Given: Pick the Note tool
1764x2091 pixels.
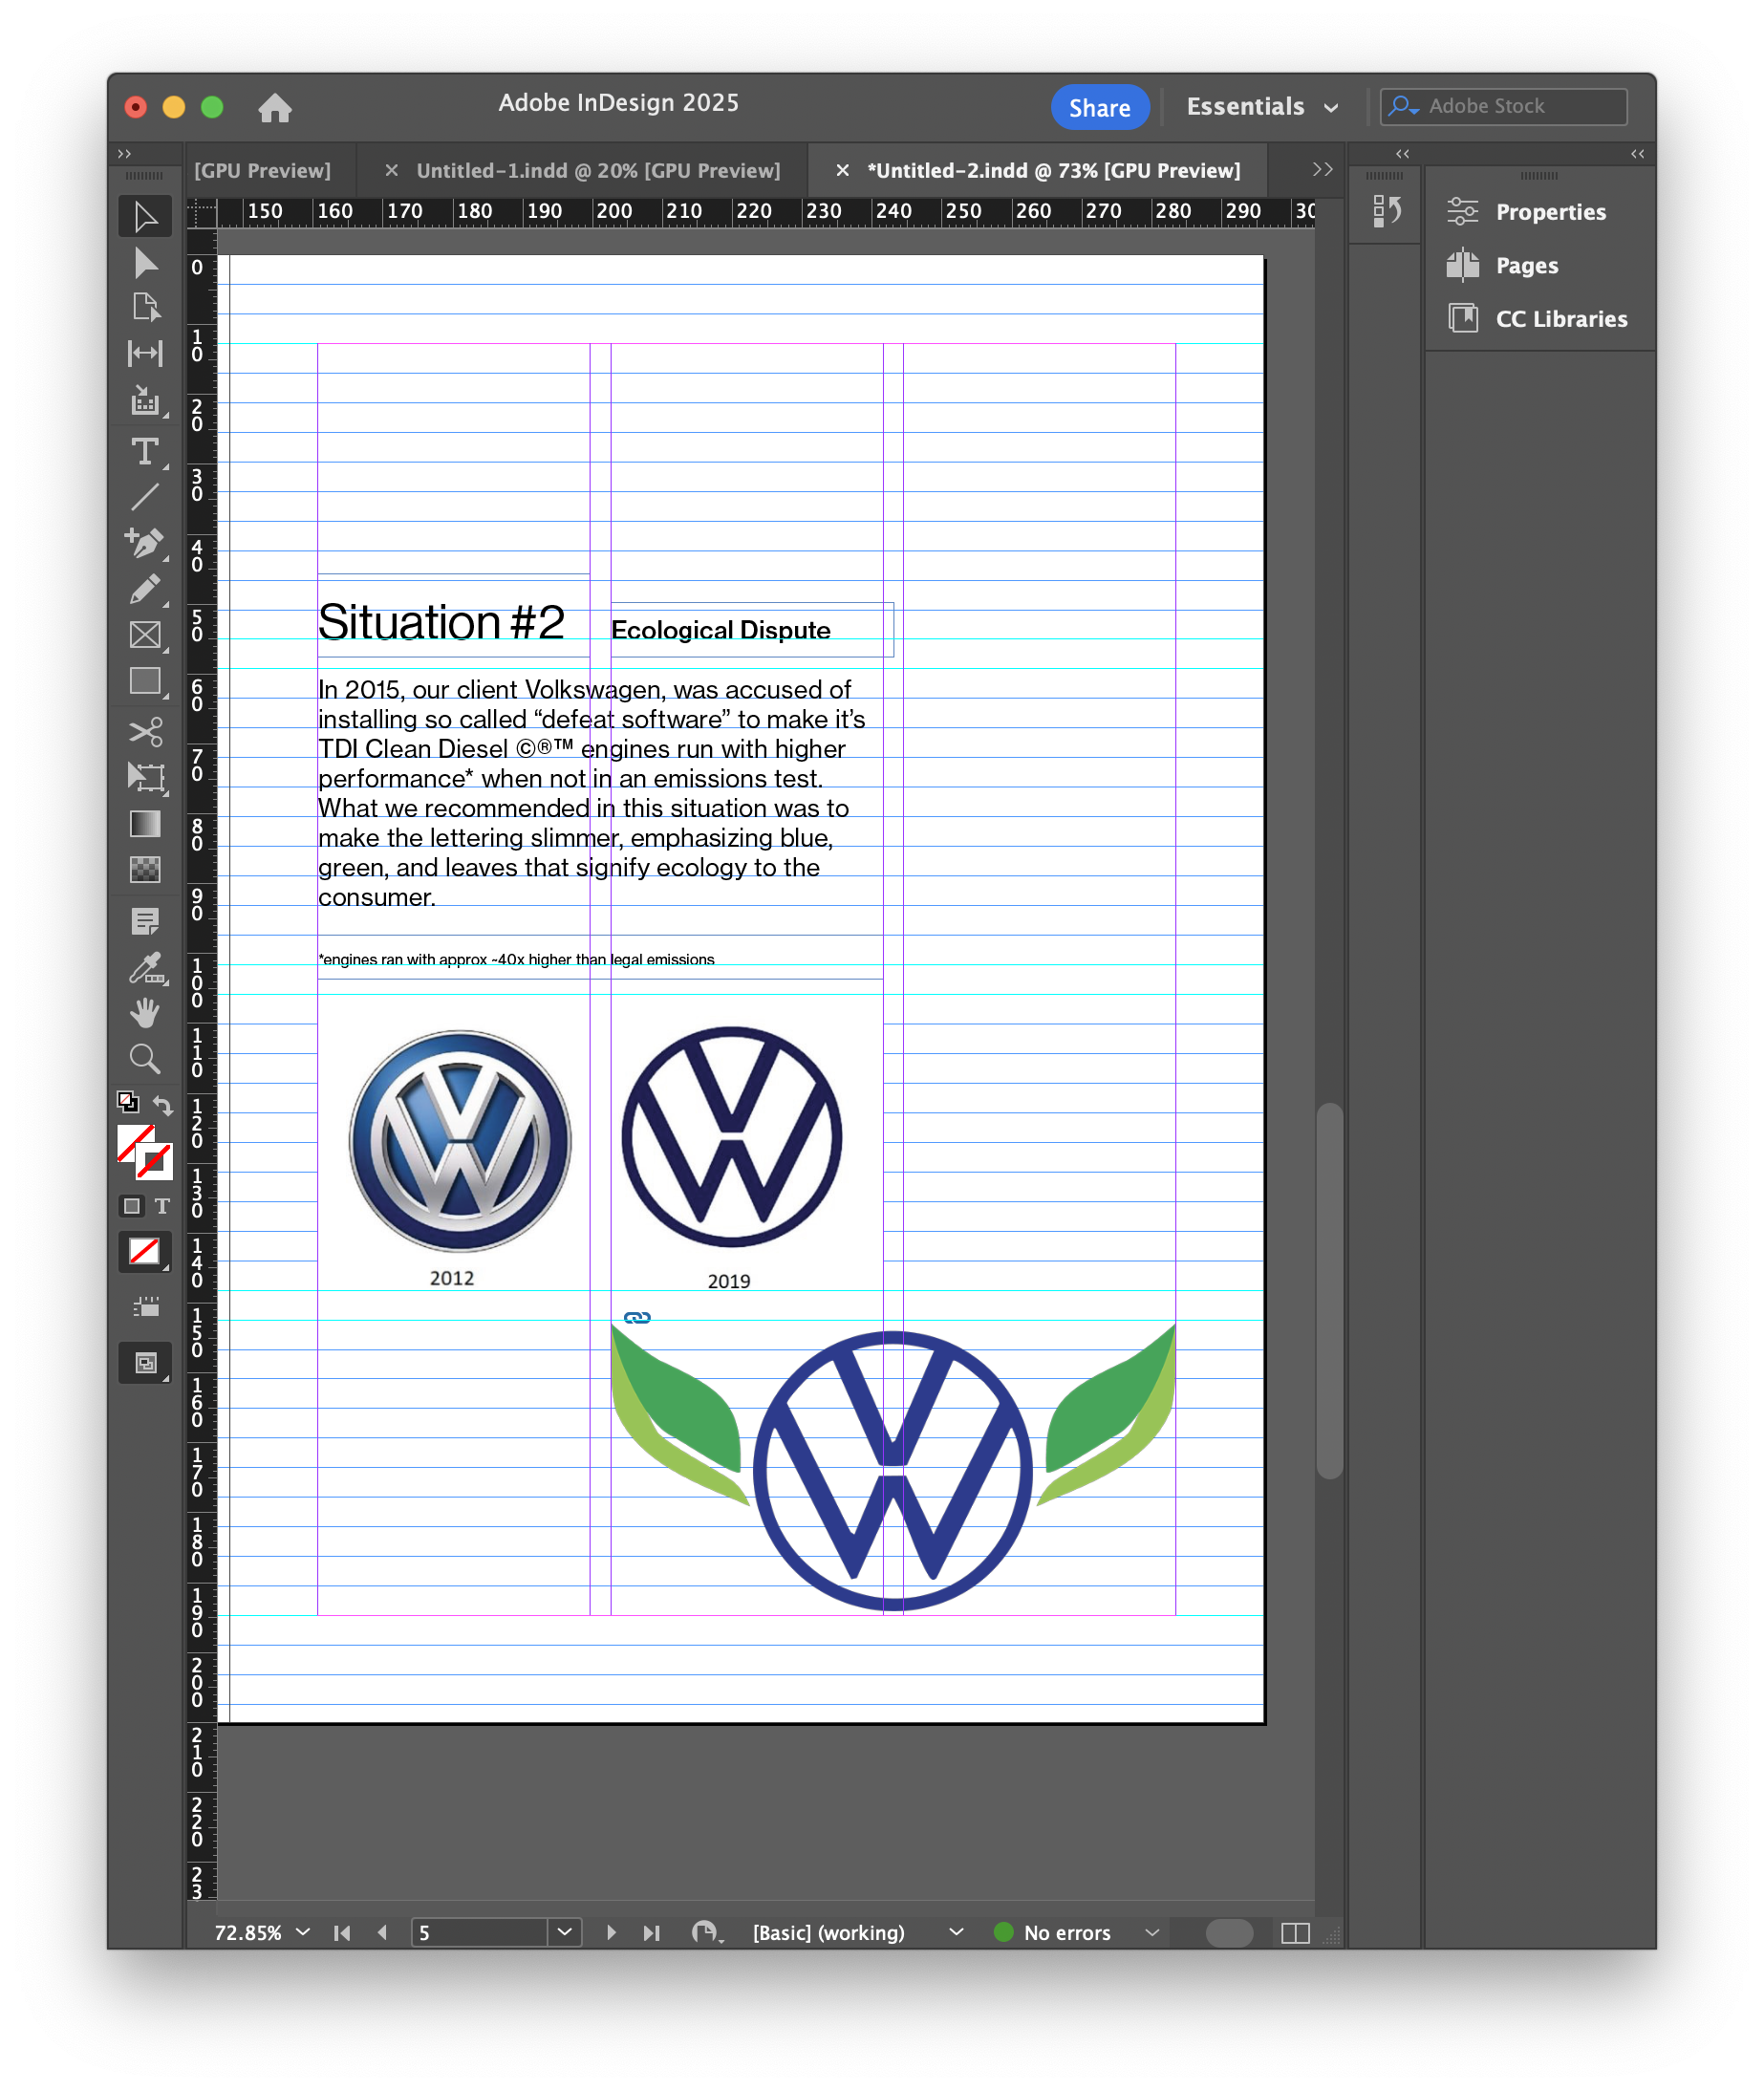Looking at the screenshot, I should pos(145,921).
